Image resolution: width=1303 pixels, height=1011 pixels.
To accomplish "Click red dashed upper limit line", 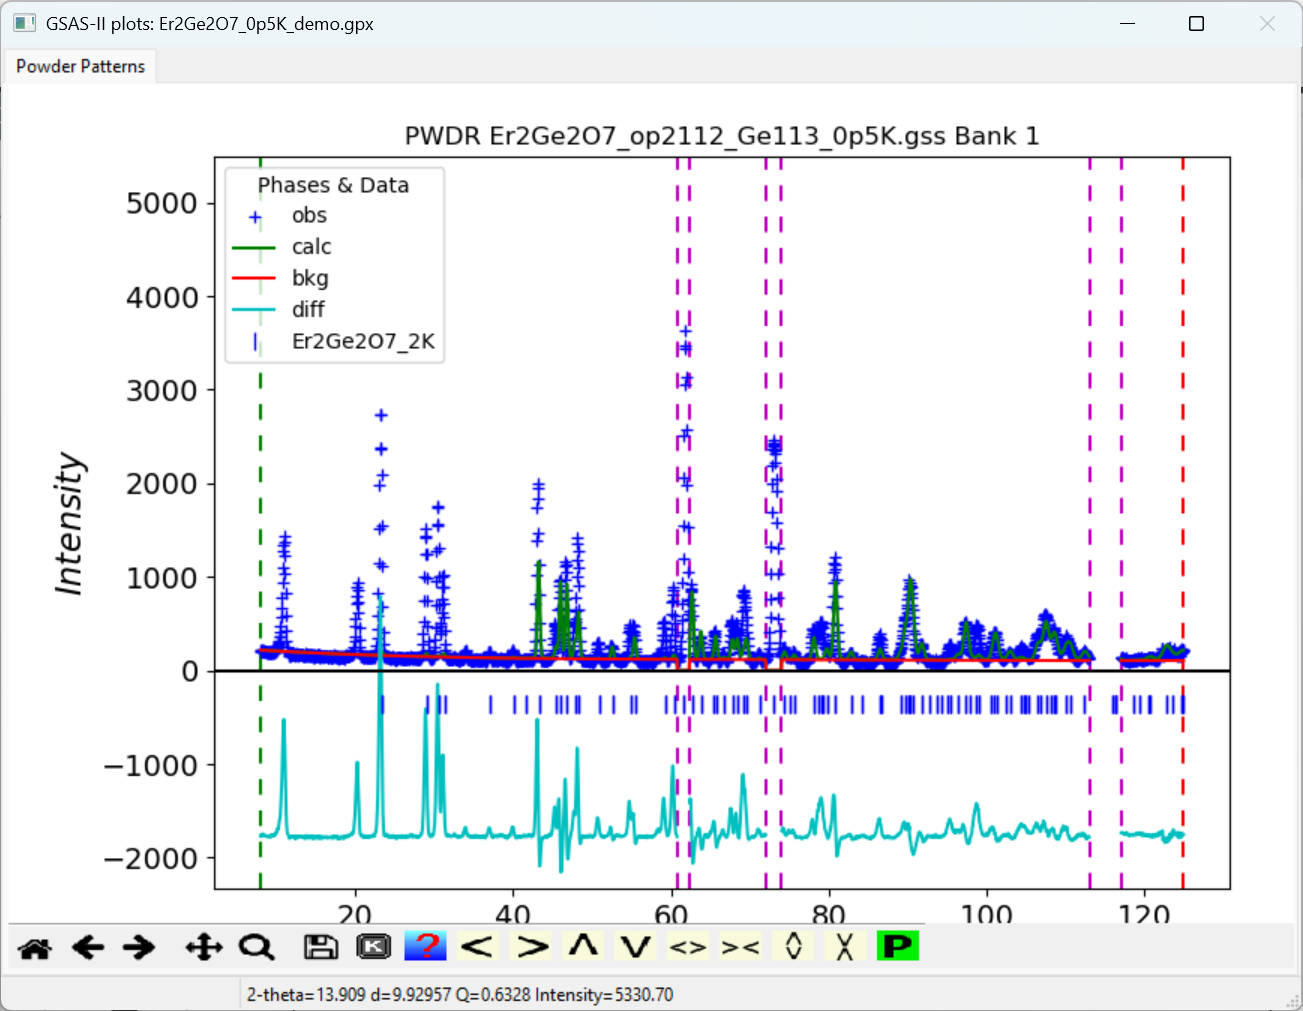I will click(1183, 523).
